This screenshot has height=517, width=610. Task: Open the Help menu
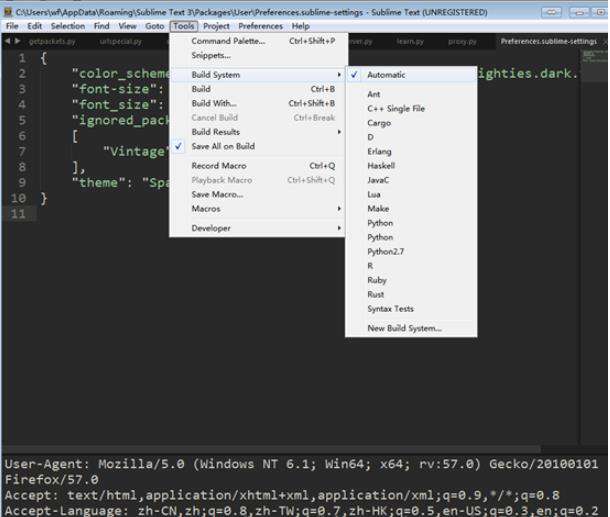pyautogui.click(x=300, y=26)
